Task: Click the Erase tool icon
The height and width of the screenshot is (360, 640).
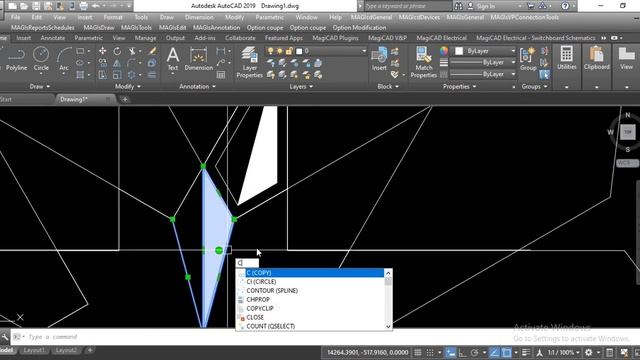Action: (x=152, y=51)
